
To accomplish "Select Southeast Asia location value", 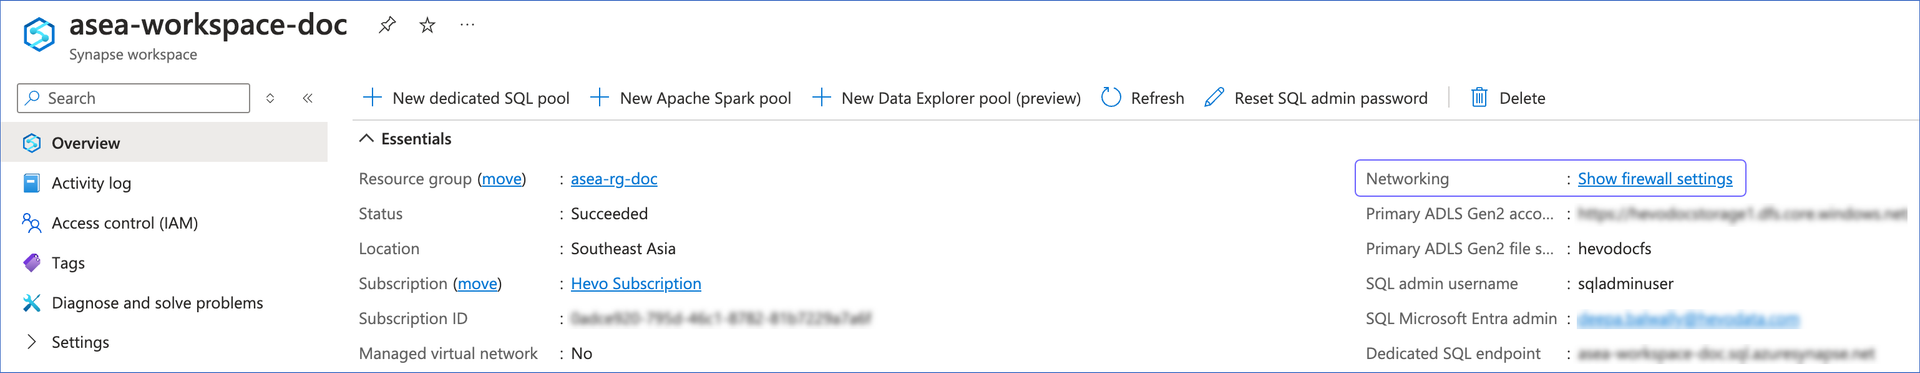I will pyautogui.click(x=623, y=249).
